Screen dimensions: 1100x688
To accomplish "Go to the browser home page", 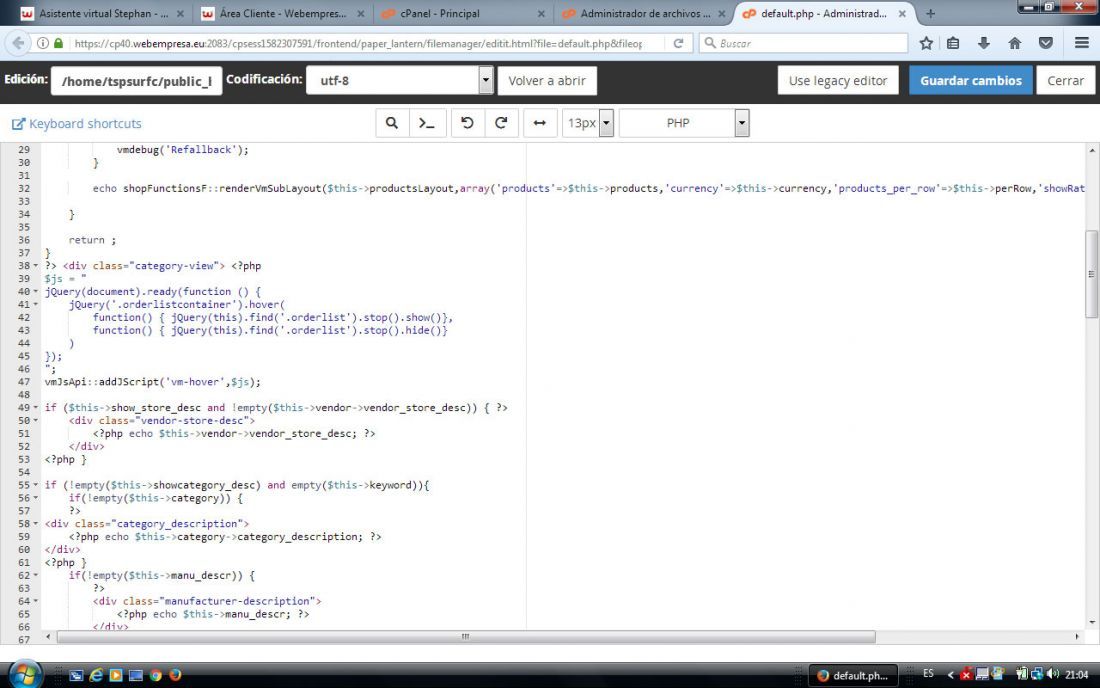I will [1014, 43].
